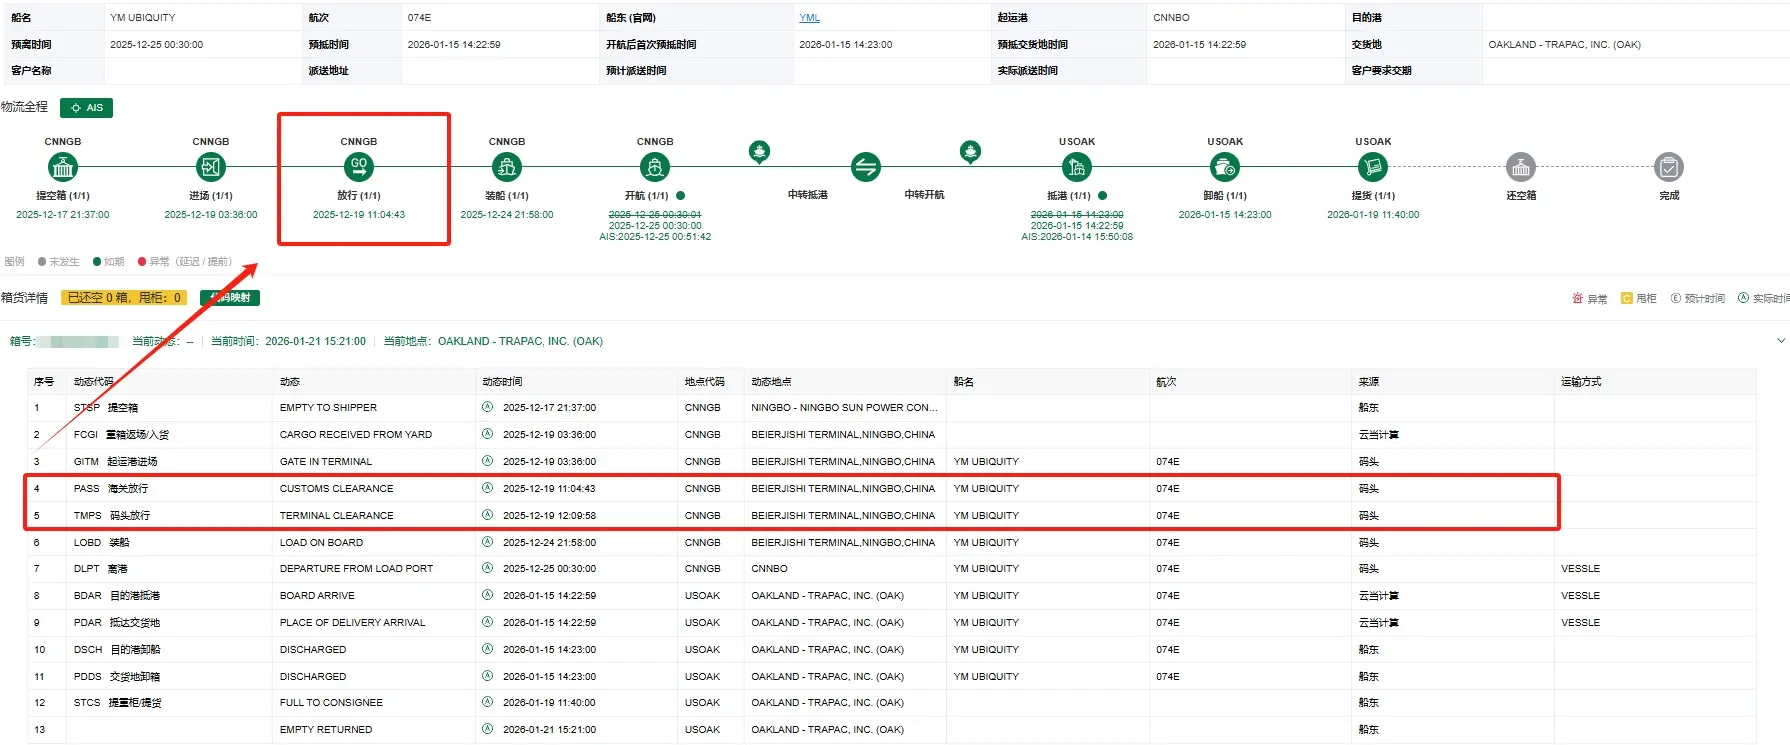1790x745 pixels.
Task: Collapse the container details chevron on the right
Action: tap(1780, 341)
